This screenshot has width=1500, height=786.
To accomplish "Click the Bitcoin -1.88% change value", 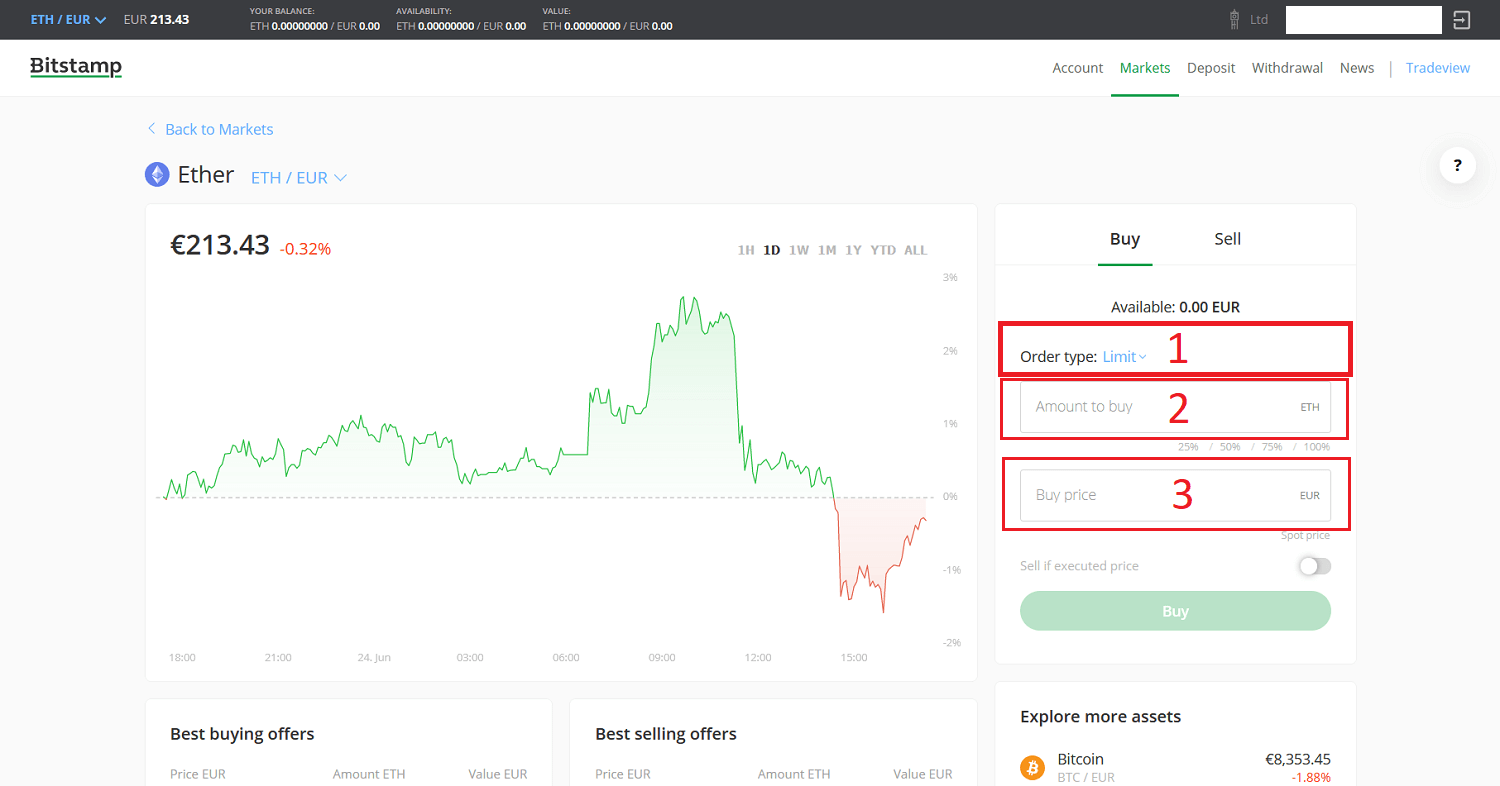I will click(x=1312, y=778).
